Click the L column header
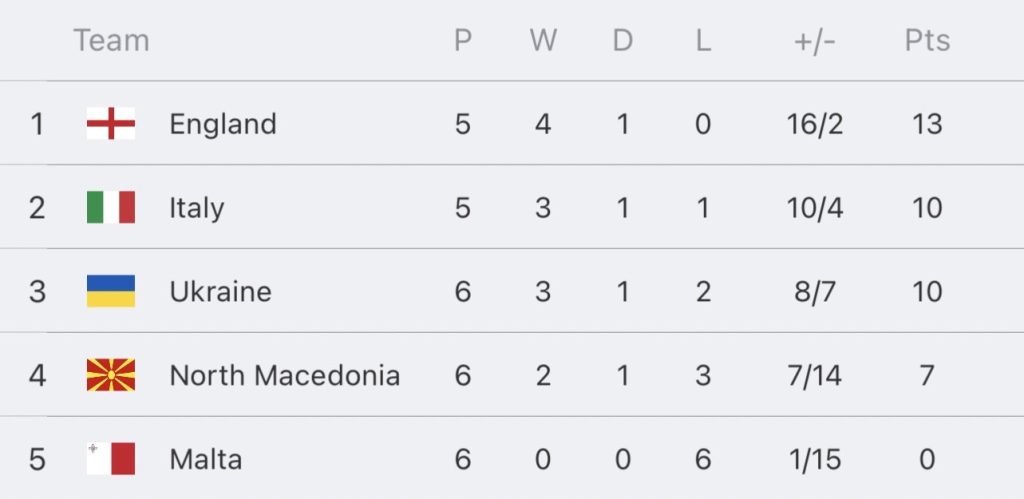Viewport: 1024px width, 499px height. pos(703,40)
